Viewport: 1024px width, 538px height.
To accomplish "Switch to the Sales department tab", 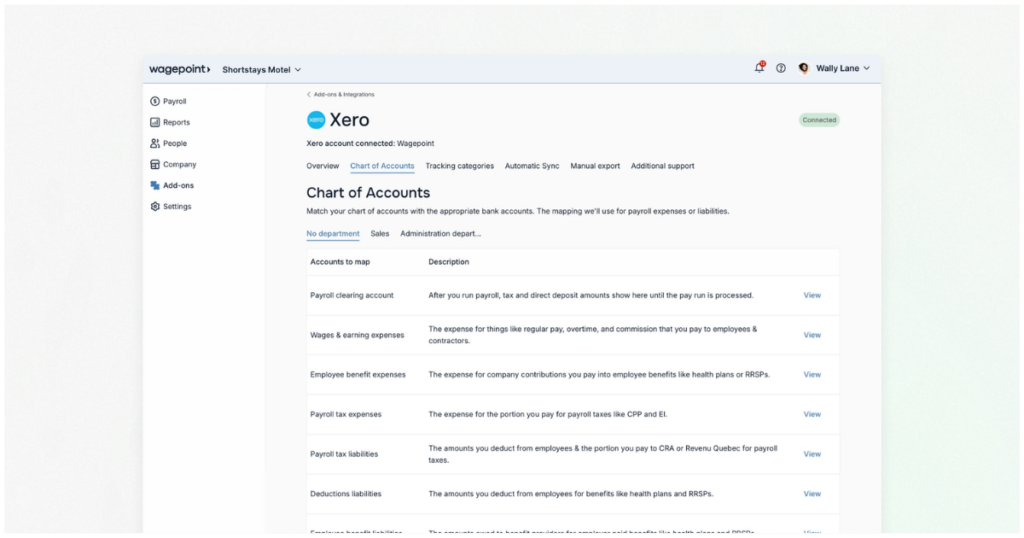I will [x=379, y=234].
